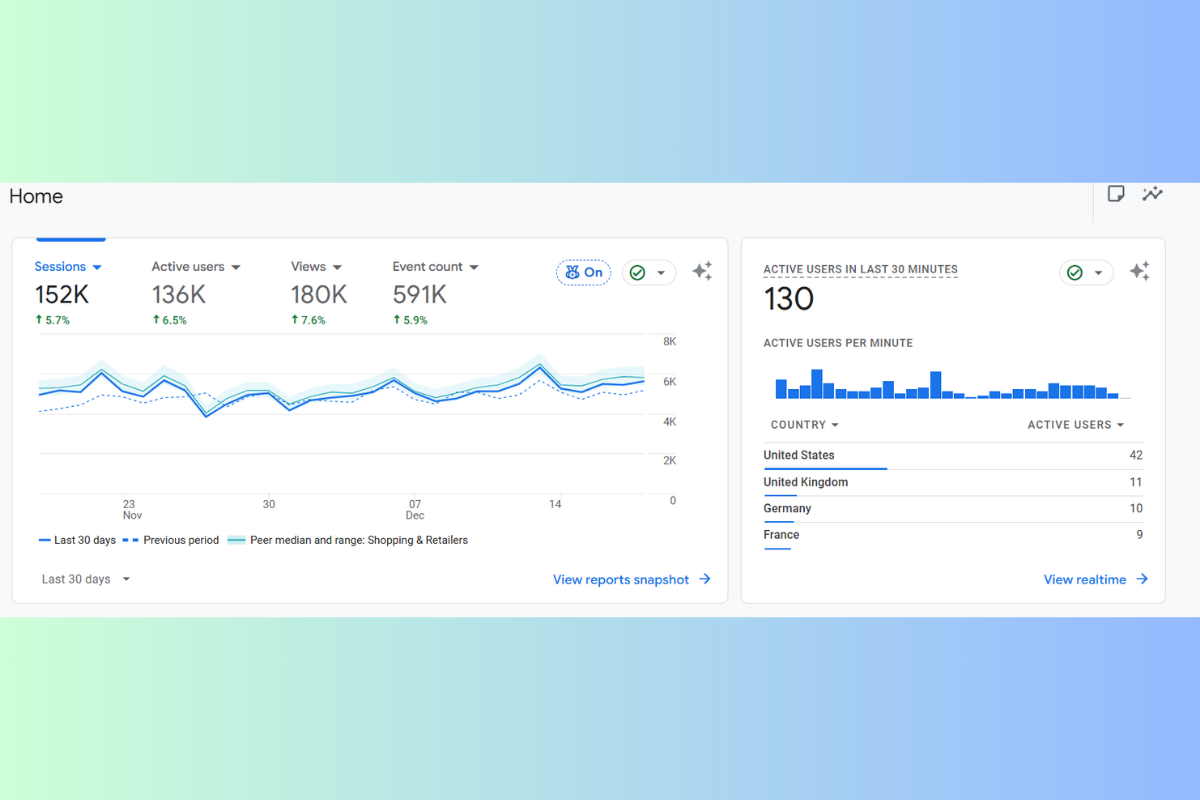The width and height of the screenshot is (1200, 800).
Task: Toggle Peer median and range legend entry
Action: (348, 540)
